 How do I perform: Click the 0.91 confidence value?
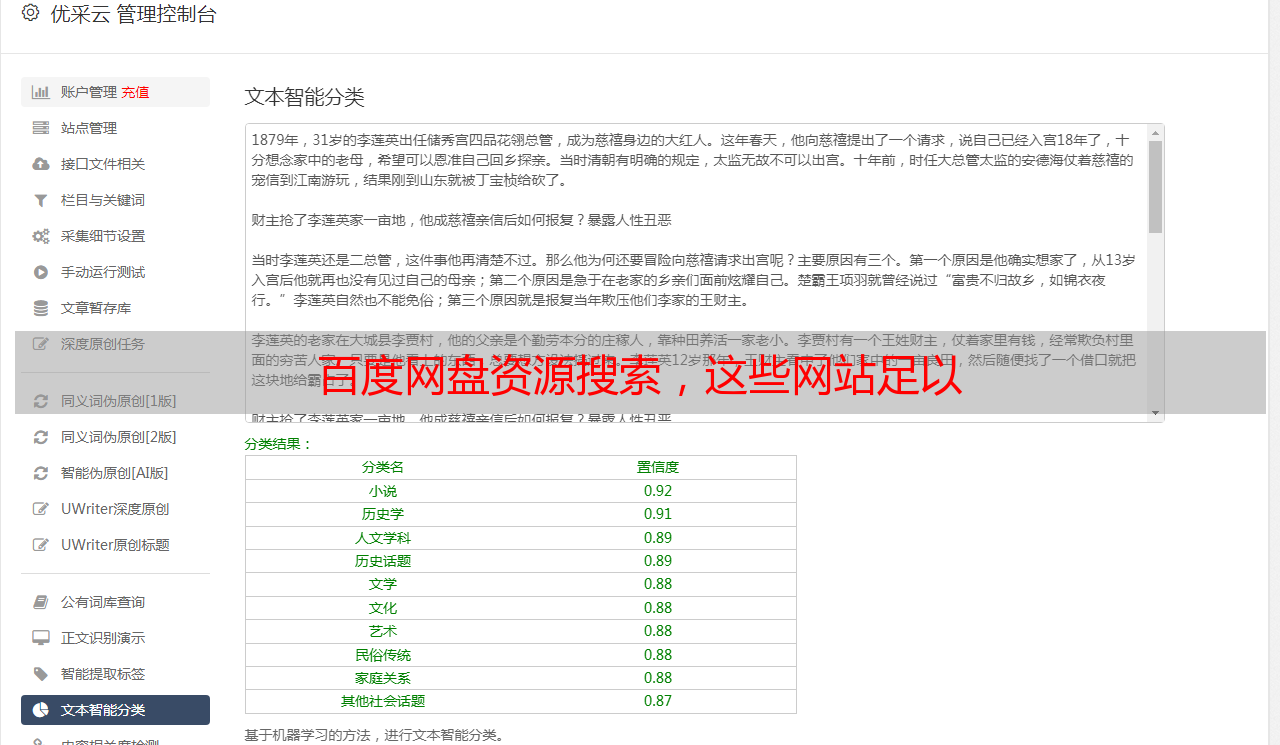[x=658, y=514]
